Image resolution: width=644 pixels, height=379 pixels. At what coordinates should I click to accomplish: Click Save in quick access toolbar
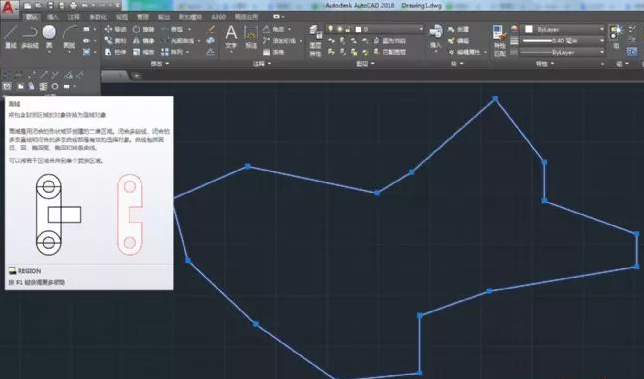51,6
